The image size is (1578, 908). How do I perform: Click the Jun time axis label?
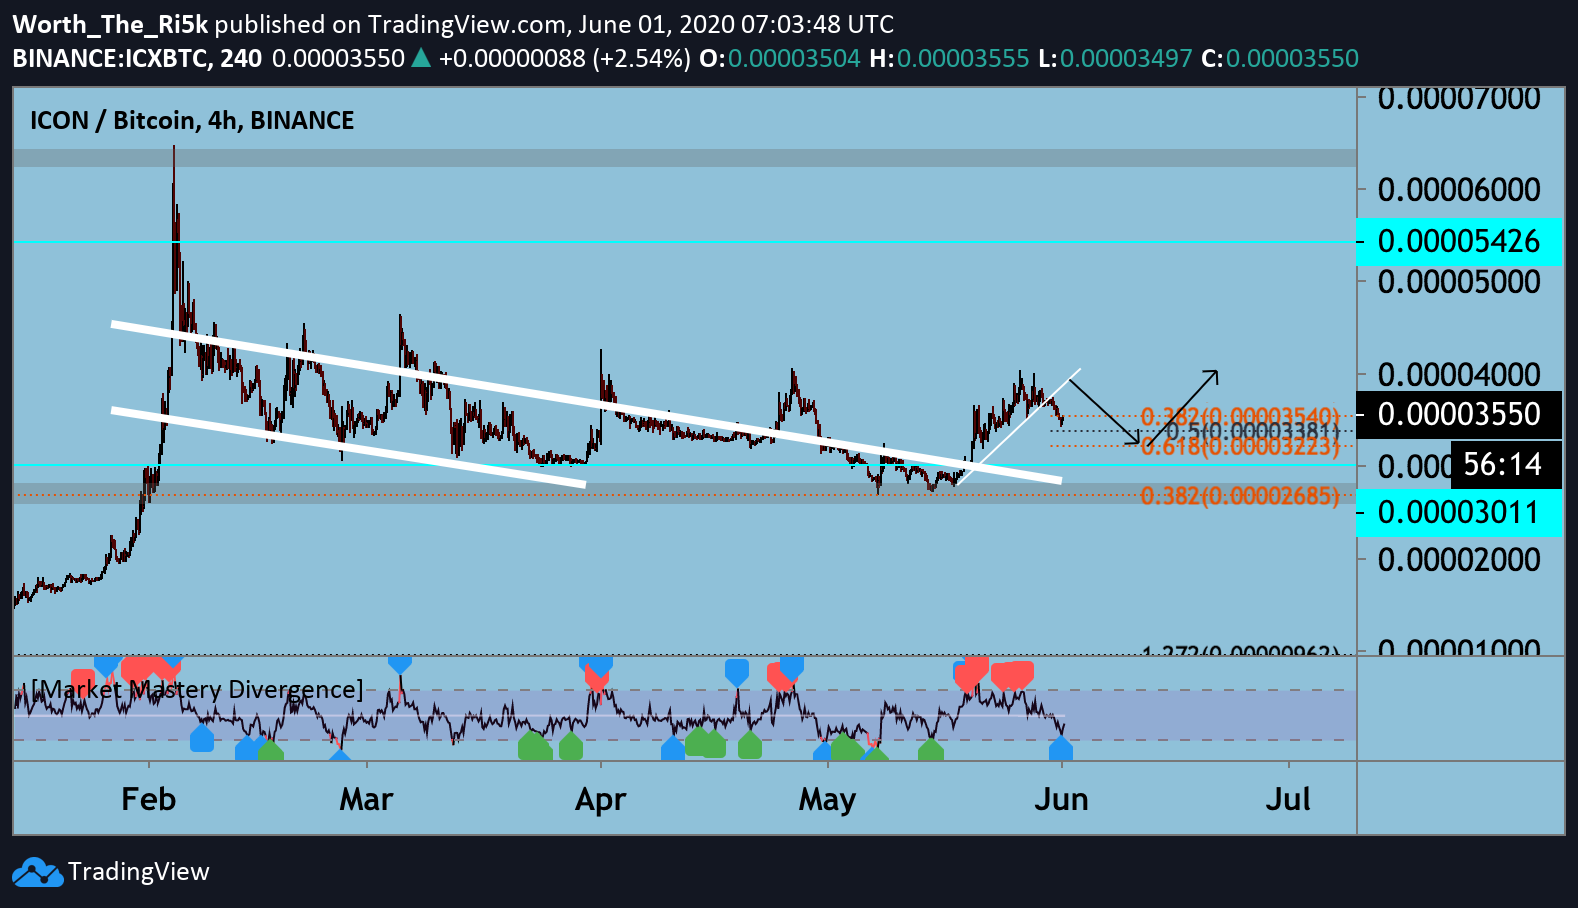pyautogui.click(x=1061, y=799)
